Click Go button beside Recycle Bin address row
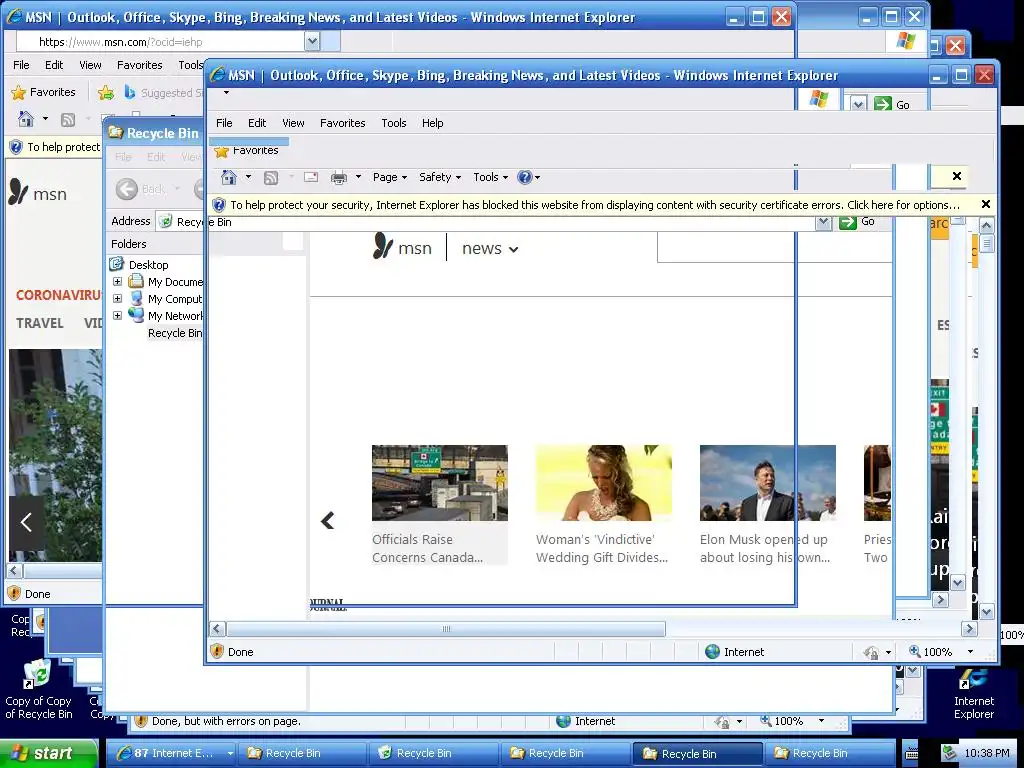 (856, 222)
